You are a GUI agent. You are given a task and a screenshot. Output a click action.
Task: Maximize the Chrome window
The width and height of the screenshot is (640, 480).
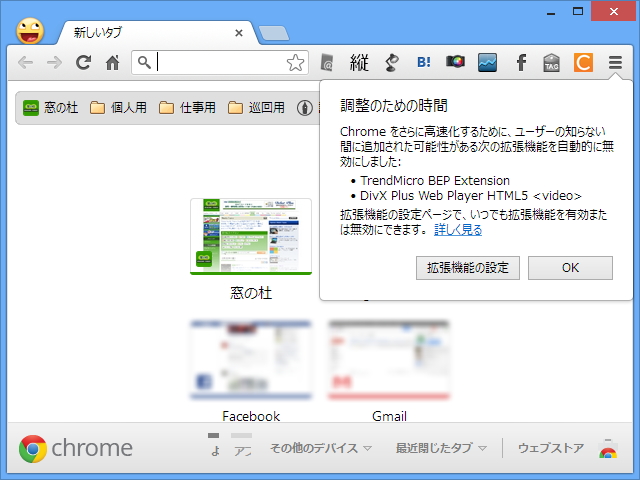[x=578, y=11]
